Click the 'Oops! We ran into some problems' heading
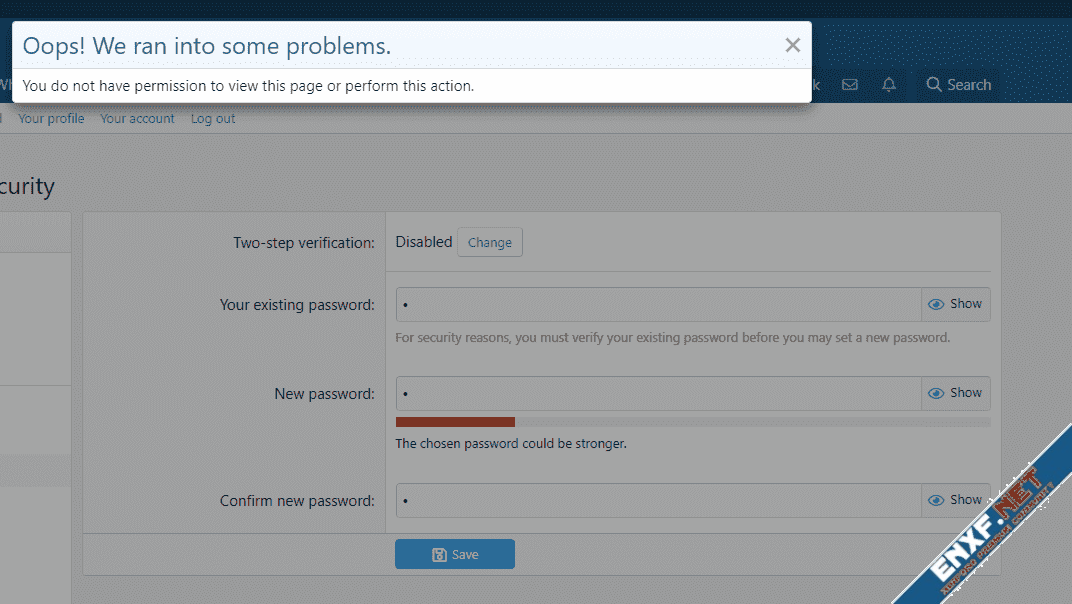This screenshot has width=1072, height=604. [207, 46]
